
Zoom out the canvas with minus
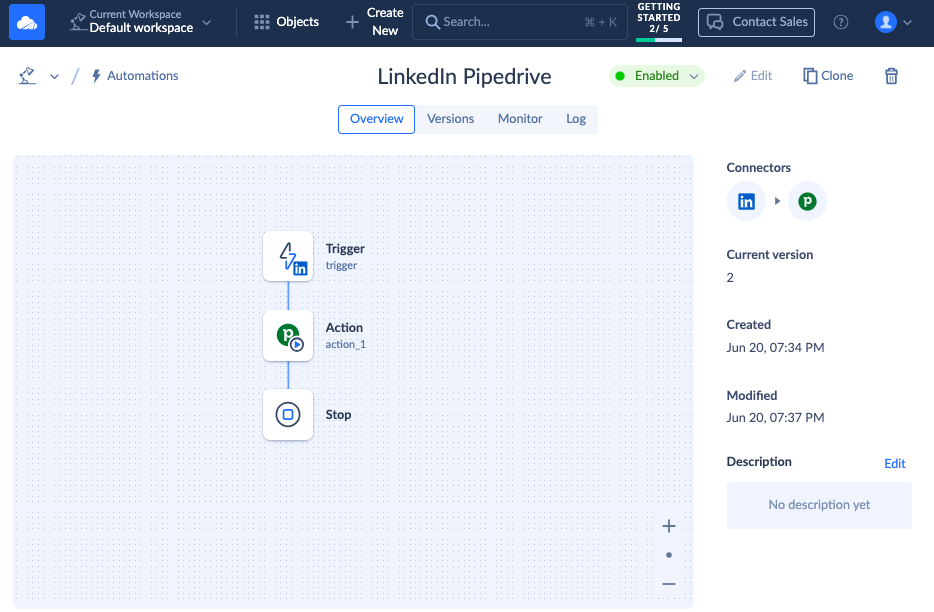[x=668, y=584]
